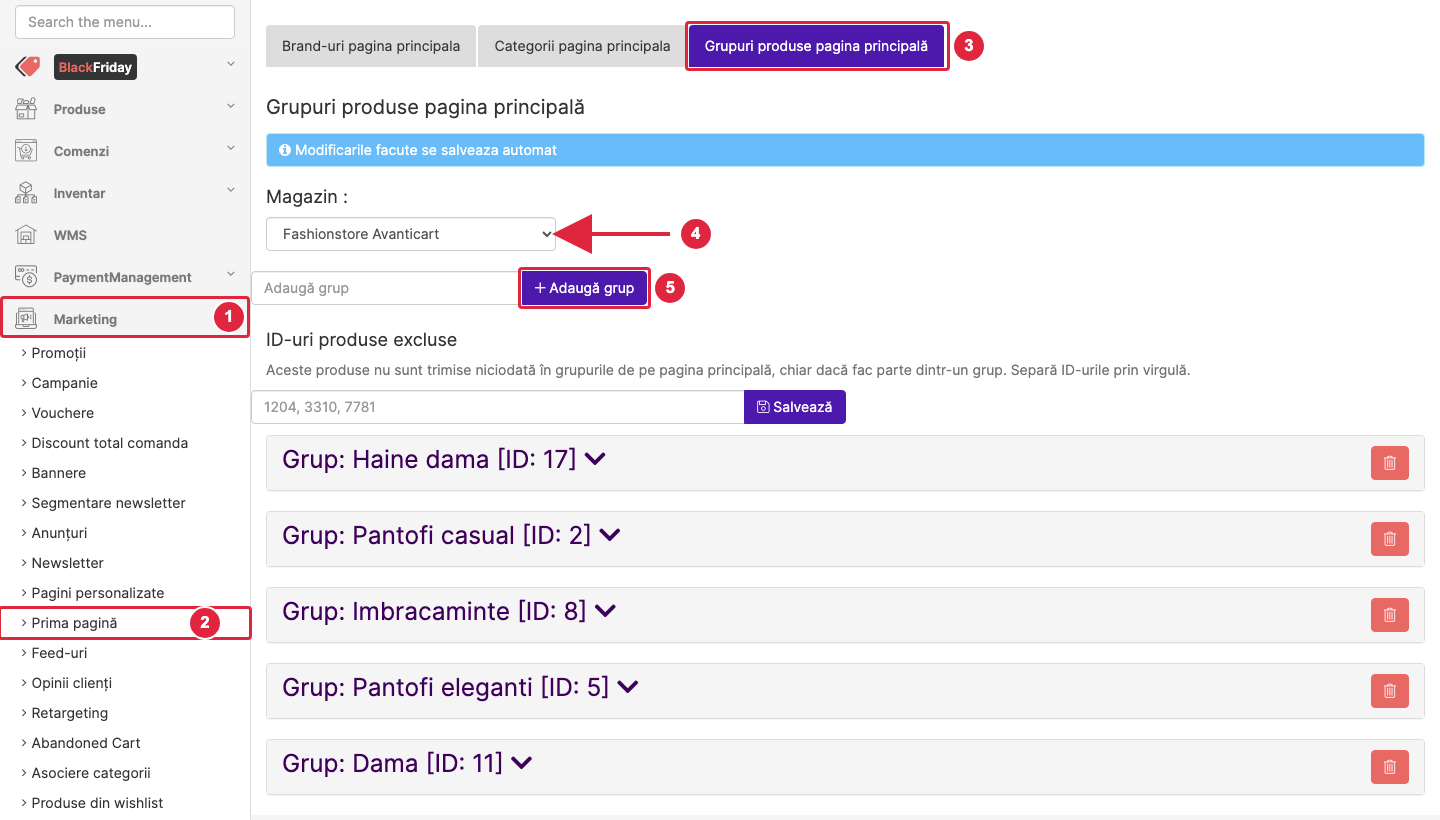Click the Adaugă grup text field

click(386, 288)
